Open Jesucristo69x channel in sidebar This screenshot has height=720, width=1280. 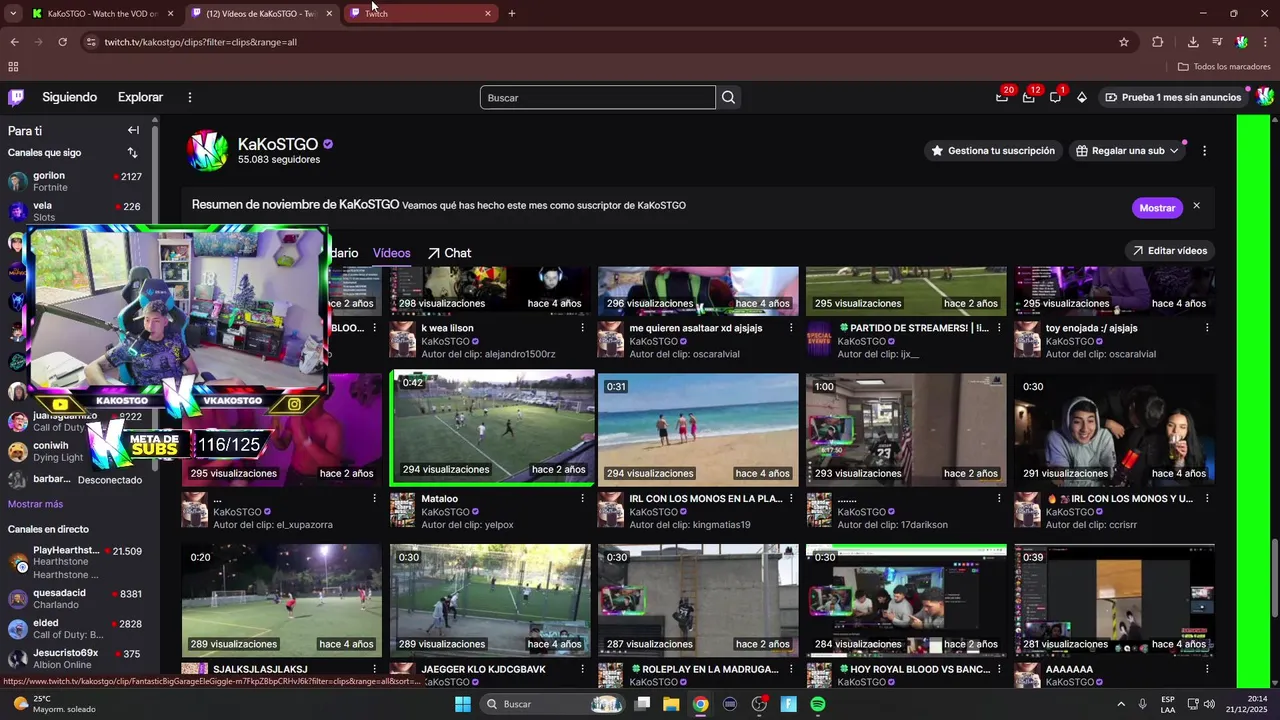tap(75, 658)
